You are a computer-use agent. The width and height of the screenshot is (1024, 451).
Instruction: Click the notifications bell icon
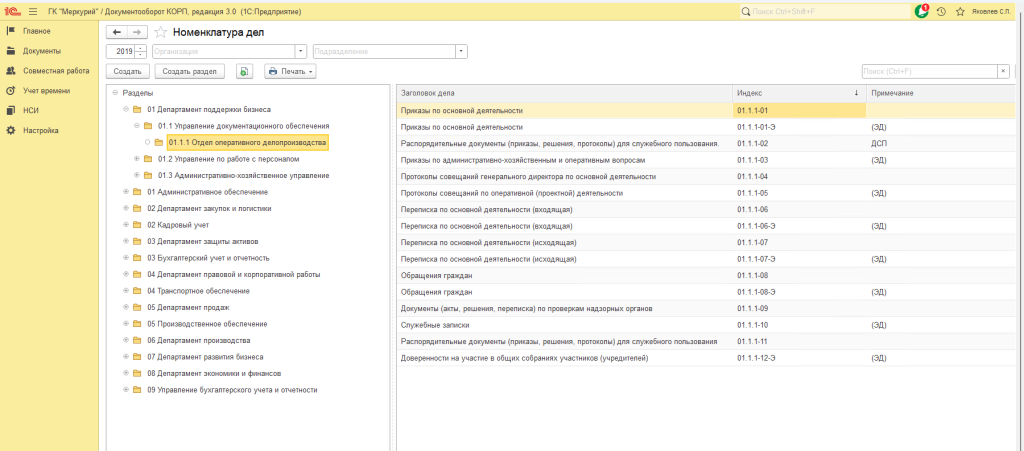pyautogui.click(x=921, y=11)
